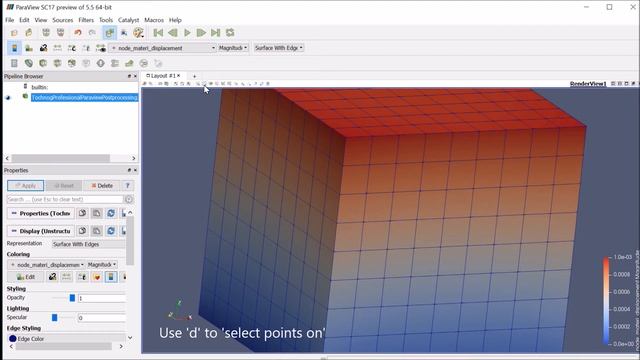This screenshot has height=360, width=640.
Task: Open the Load Color Palette icon
Action: click(139, 33)
